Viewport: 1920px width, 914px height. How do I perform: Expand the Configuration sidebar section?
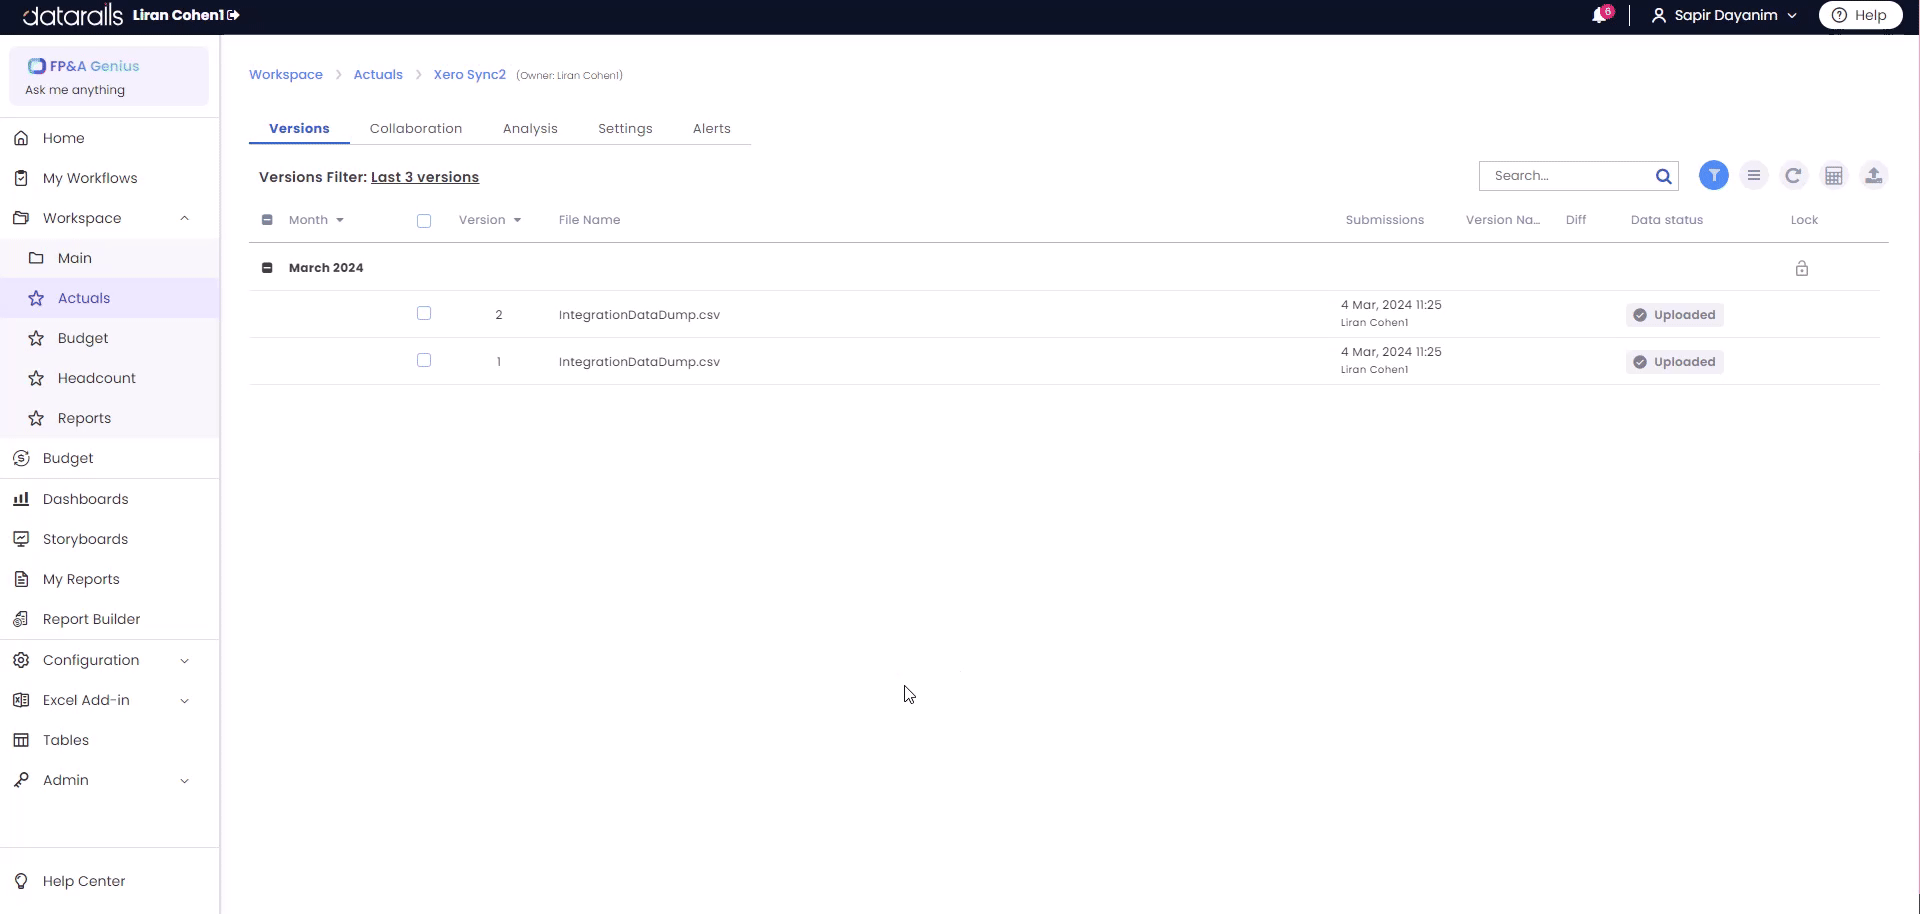pyautogui.click(x=184, y=660)
